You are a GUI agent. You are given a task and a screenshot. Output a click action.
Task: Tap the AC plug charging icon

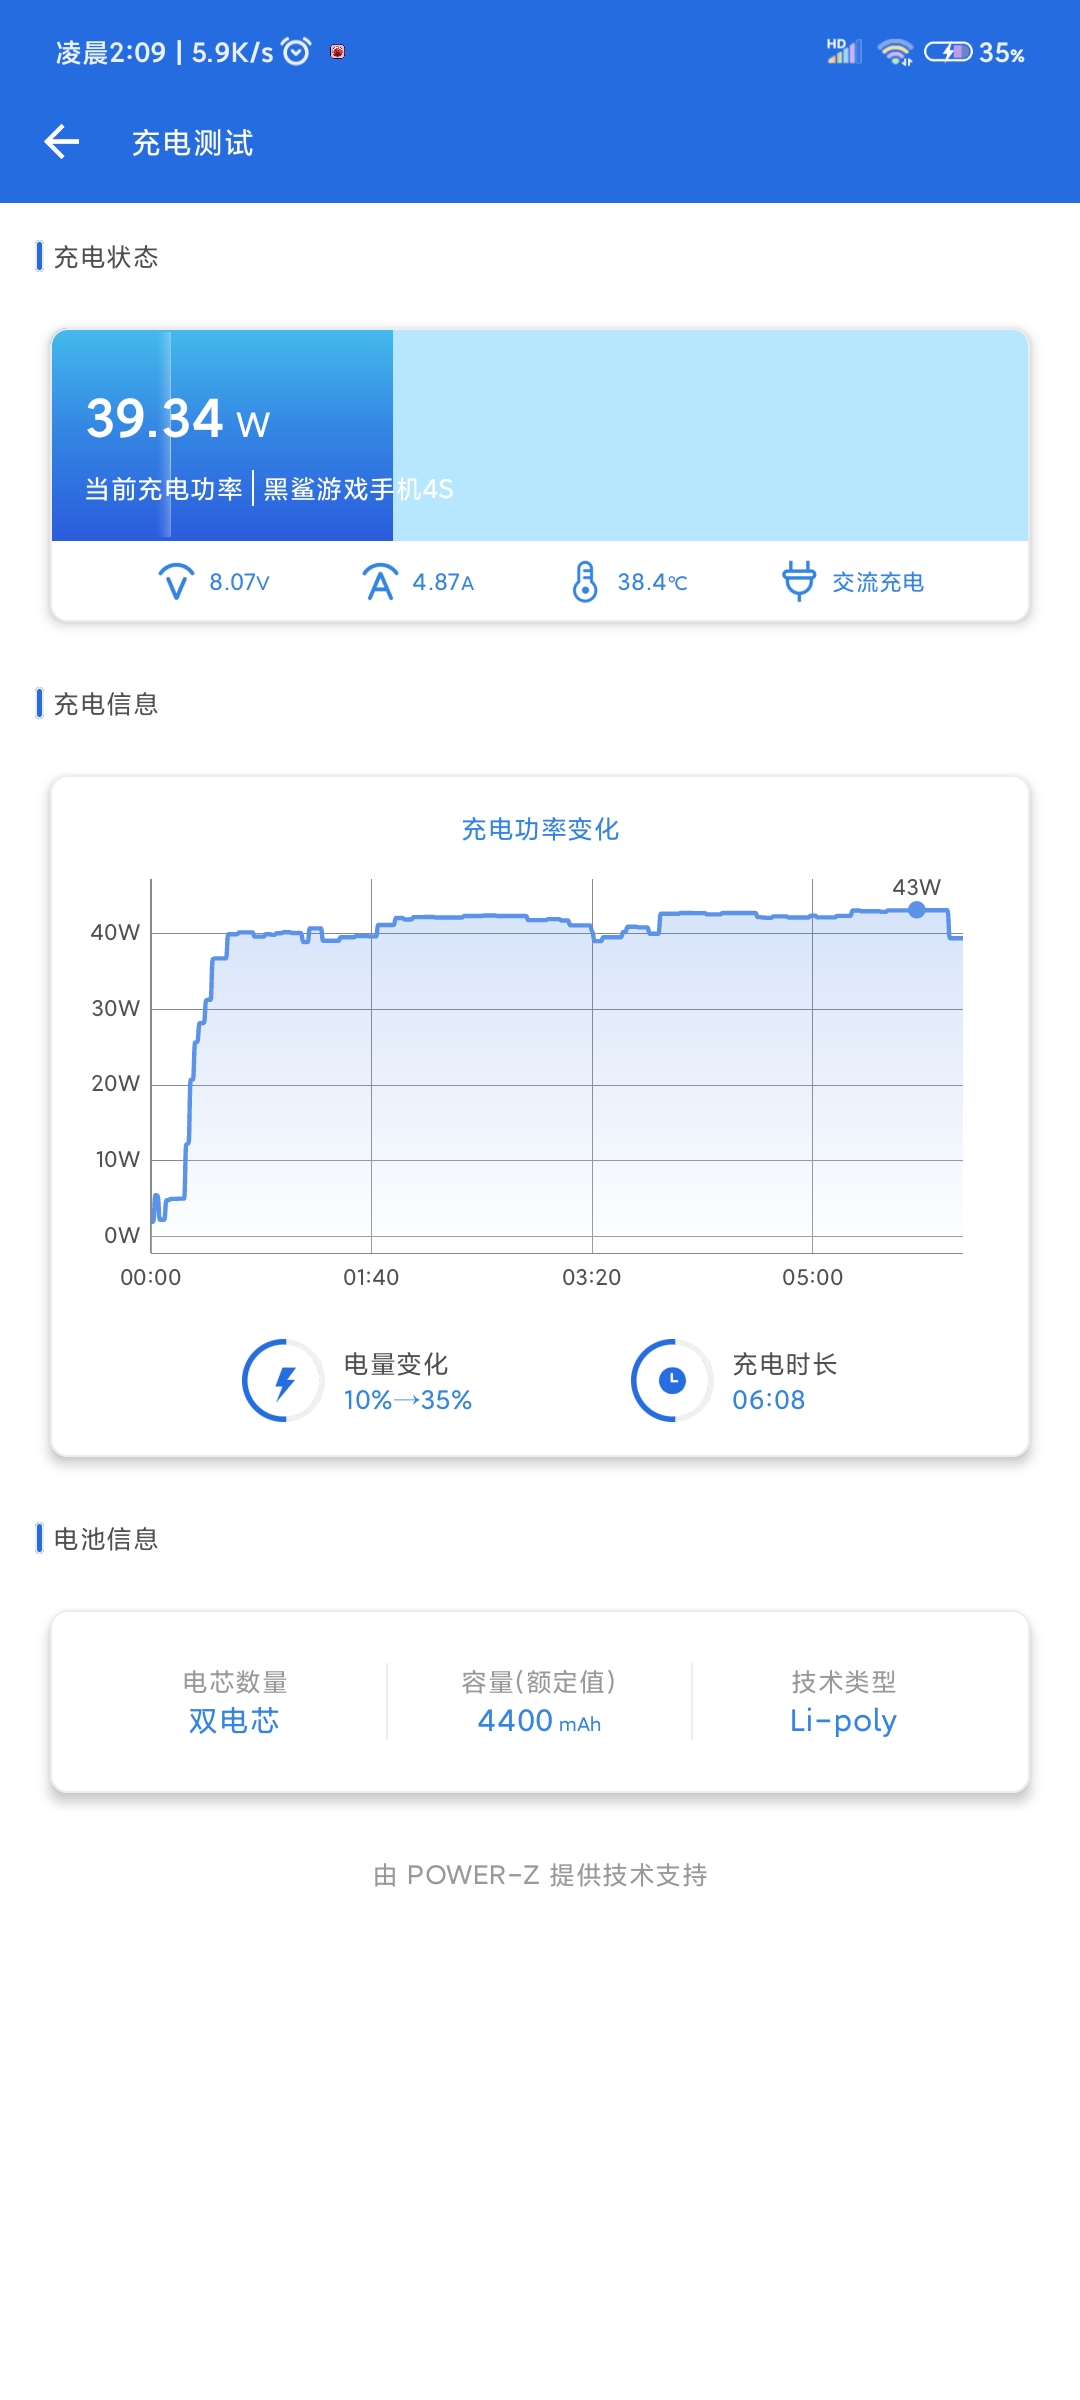click(x=799, y=581)
